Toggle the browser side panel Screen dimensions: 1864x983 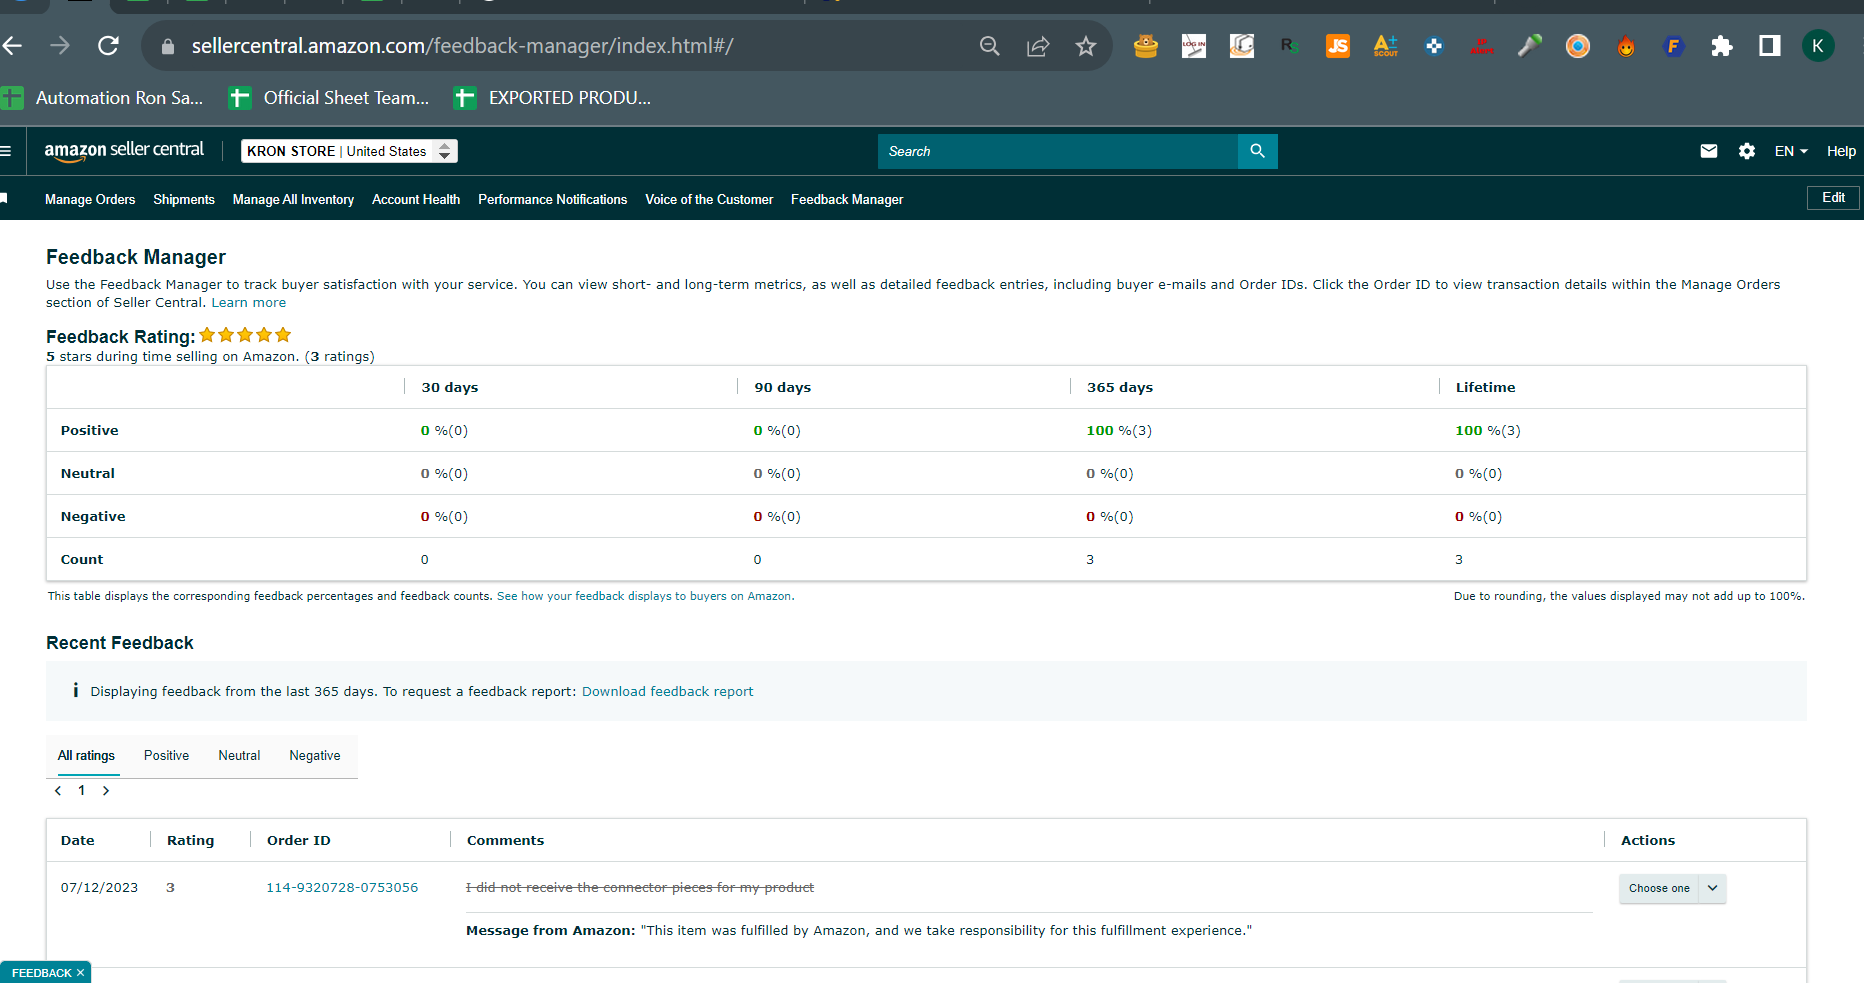tap(1770, 46)
